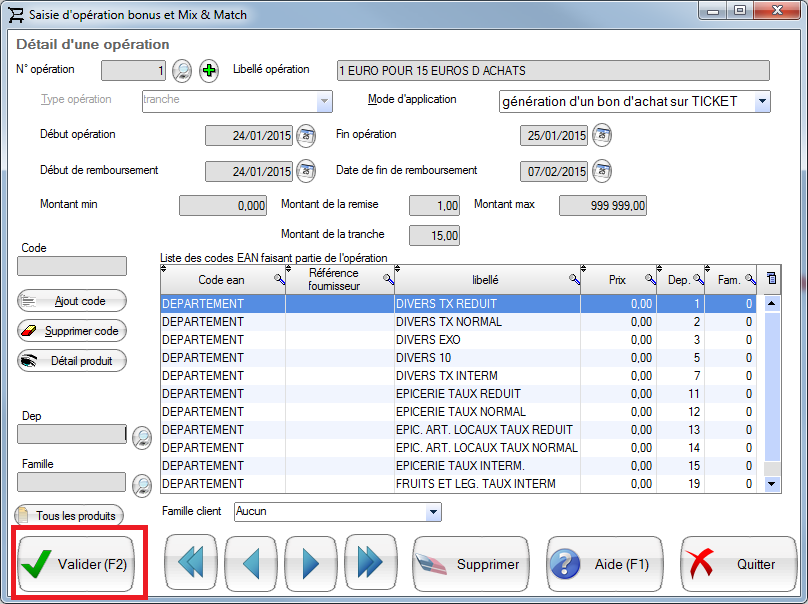
Task: Select the EPIC. ART. LOCAUX TAUX REDUIT row
Action: tap(458, 430)
